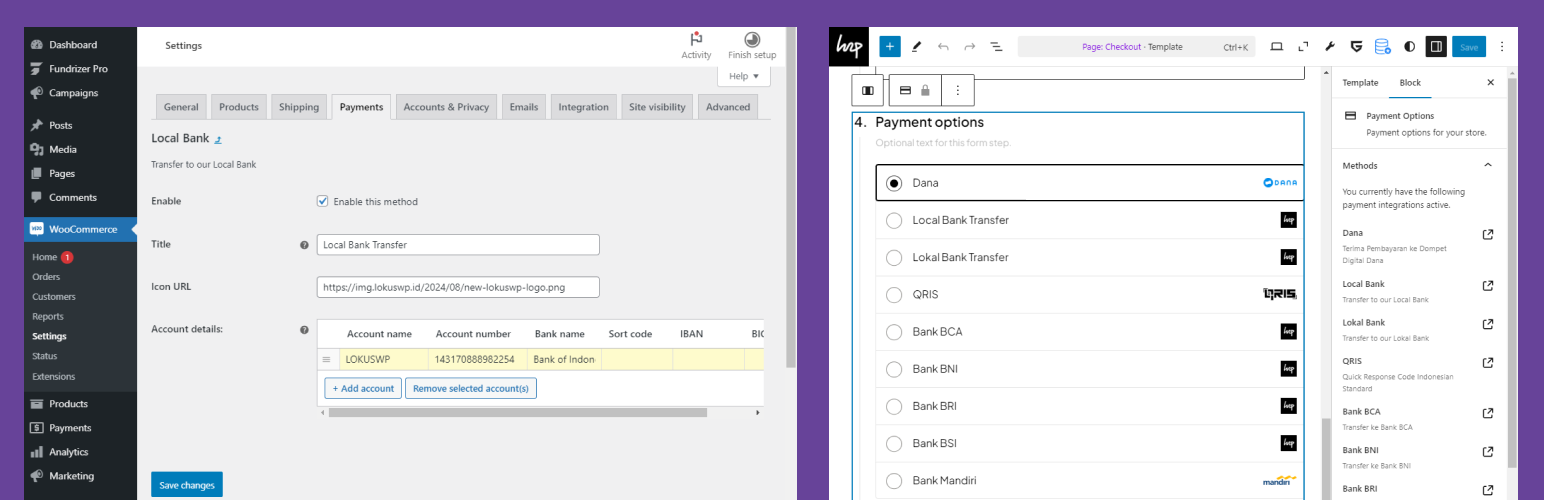Collapse the Methods panel section
Image resolution: width=1544 pixels, height=500 pixels.
coord(1488,166)
